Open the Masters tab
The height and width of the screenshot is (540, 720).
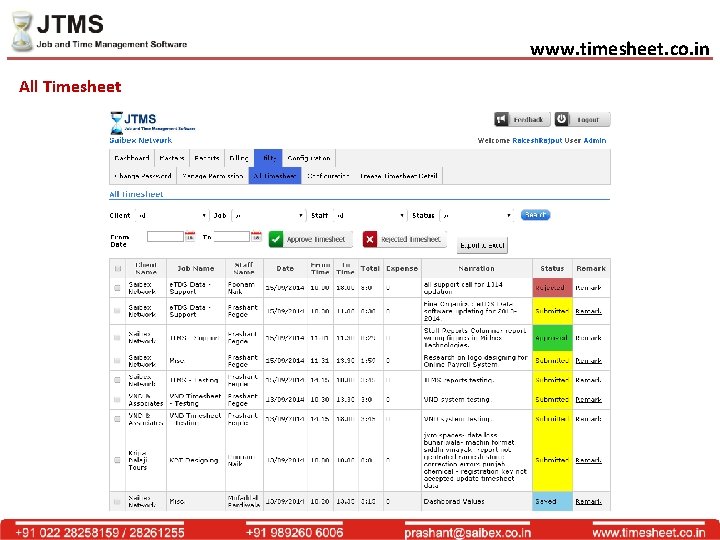172,158
